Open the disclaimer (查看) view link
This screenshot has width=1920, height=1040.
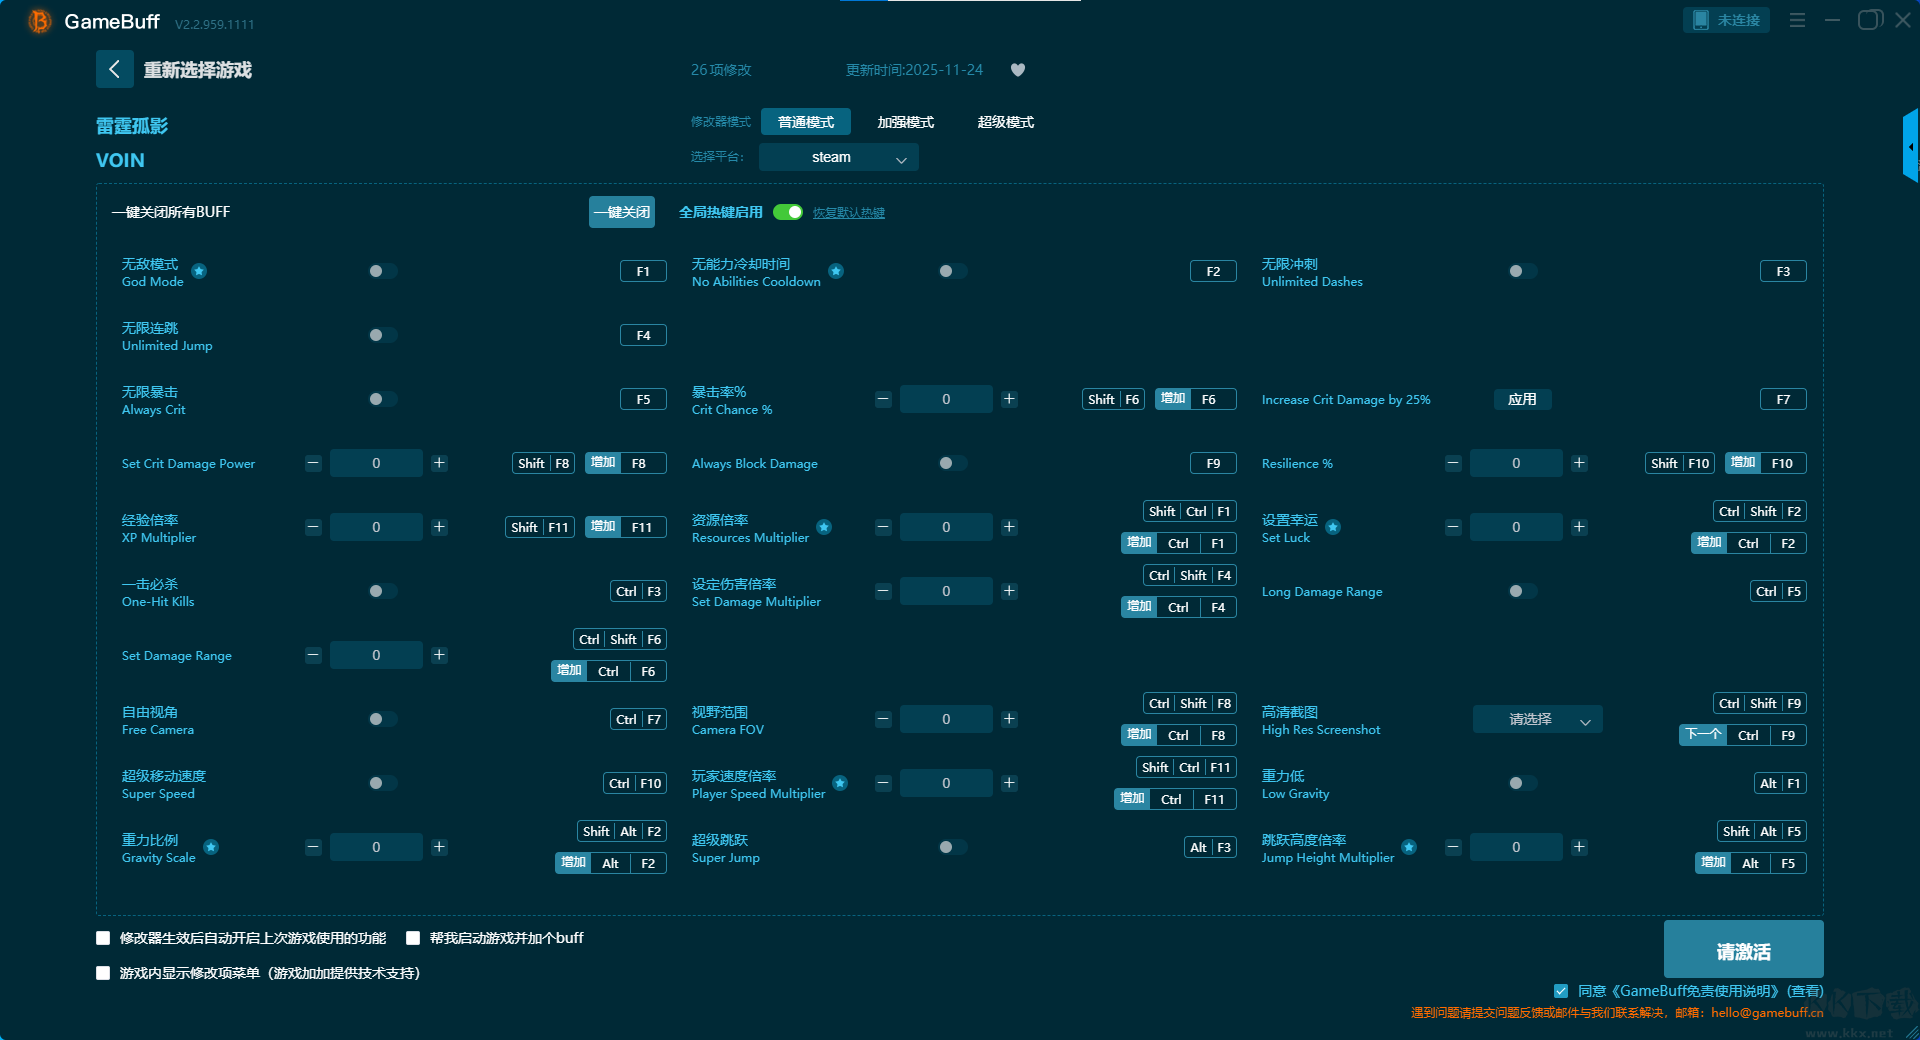[x=1806, y=991]
